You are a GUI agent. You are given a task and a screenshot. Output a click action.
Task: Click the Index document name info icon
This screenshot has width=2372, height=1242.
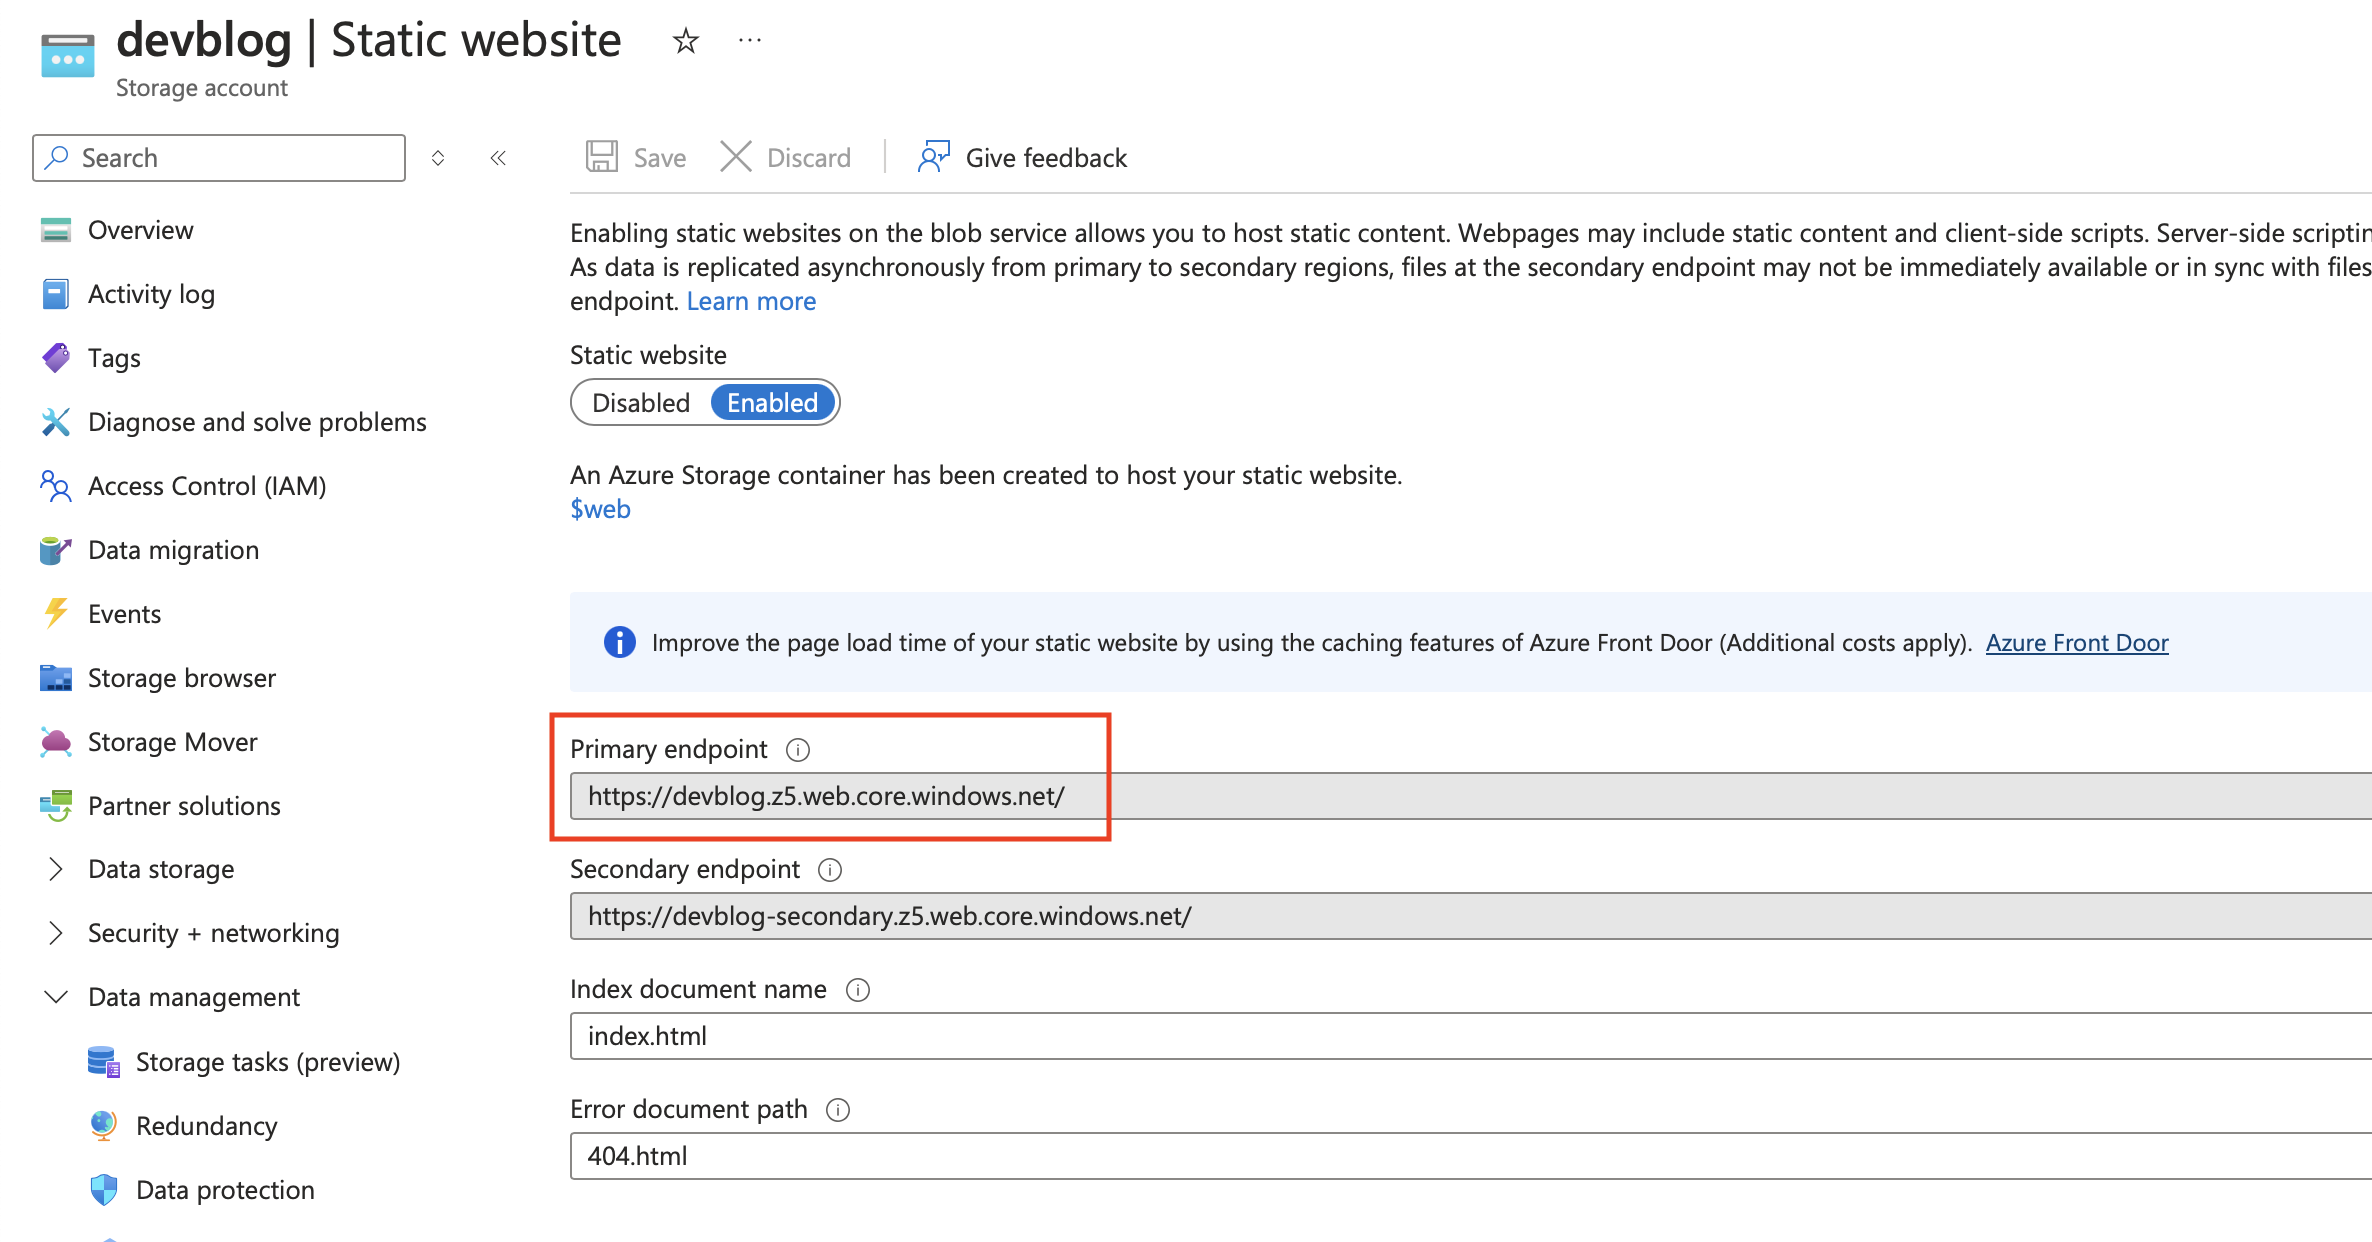pyautogui.click(x=858, y=990)
